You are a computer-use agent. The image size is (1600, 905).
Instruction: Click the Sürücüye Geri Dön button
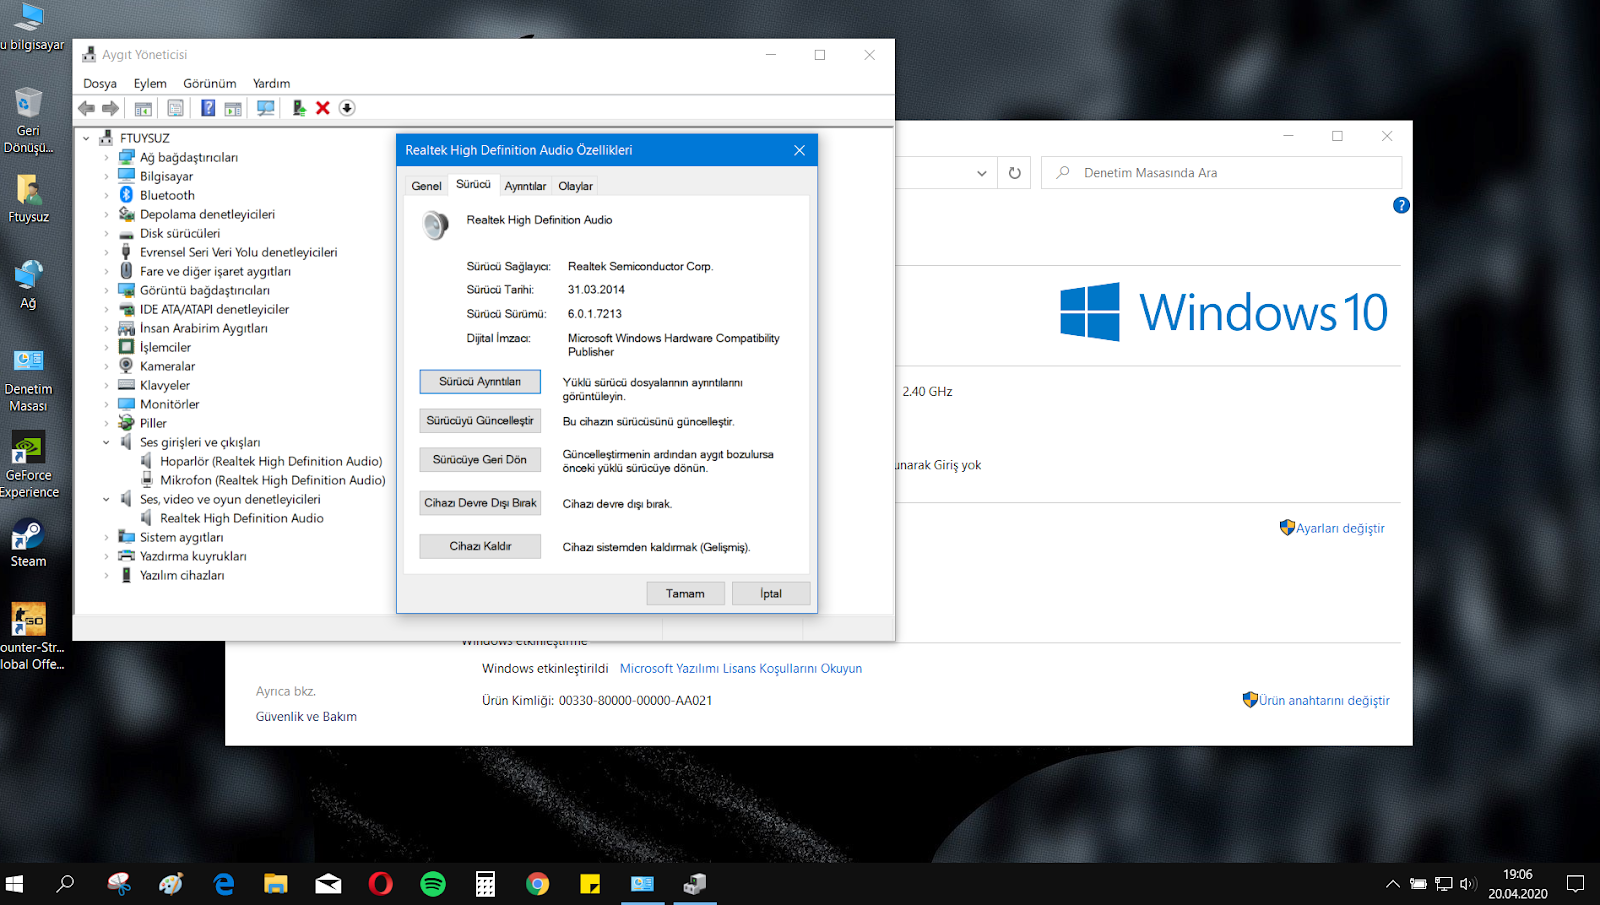click(x=480, y=460)
